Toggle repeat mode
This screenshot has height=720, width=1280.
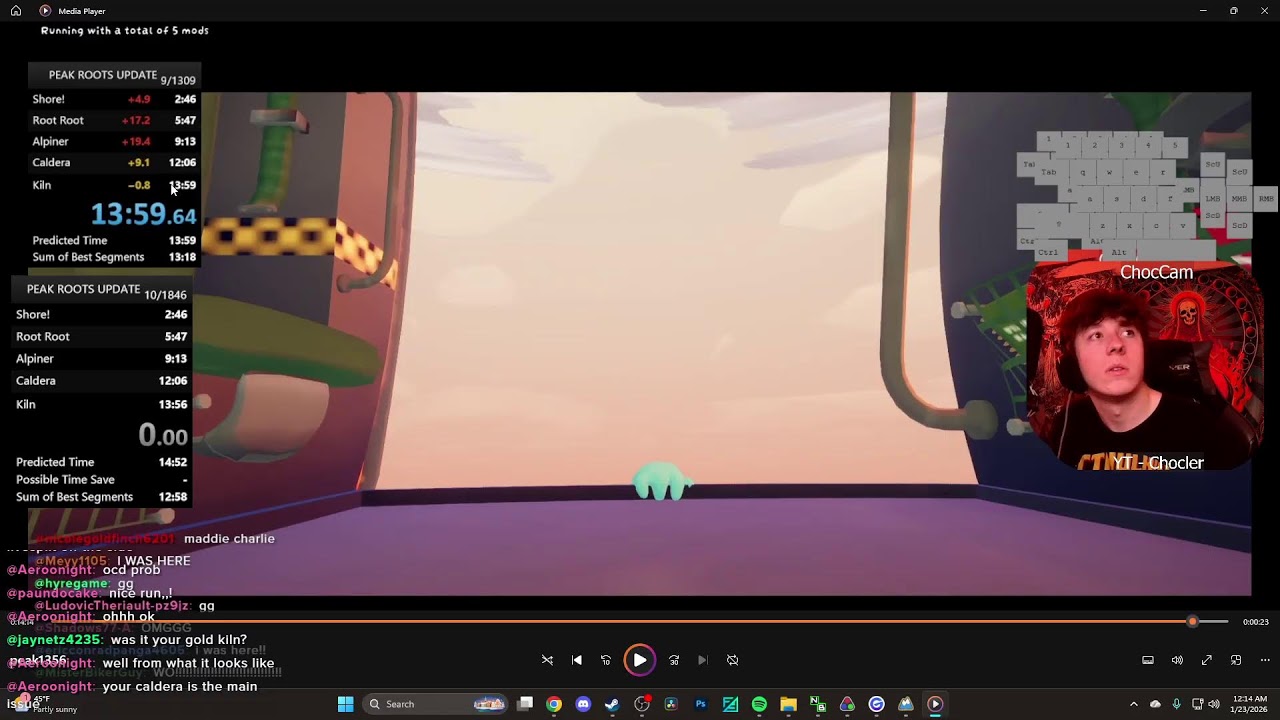[733, 660]
